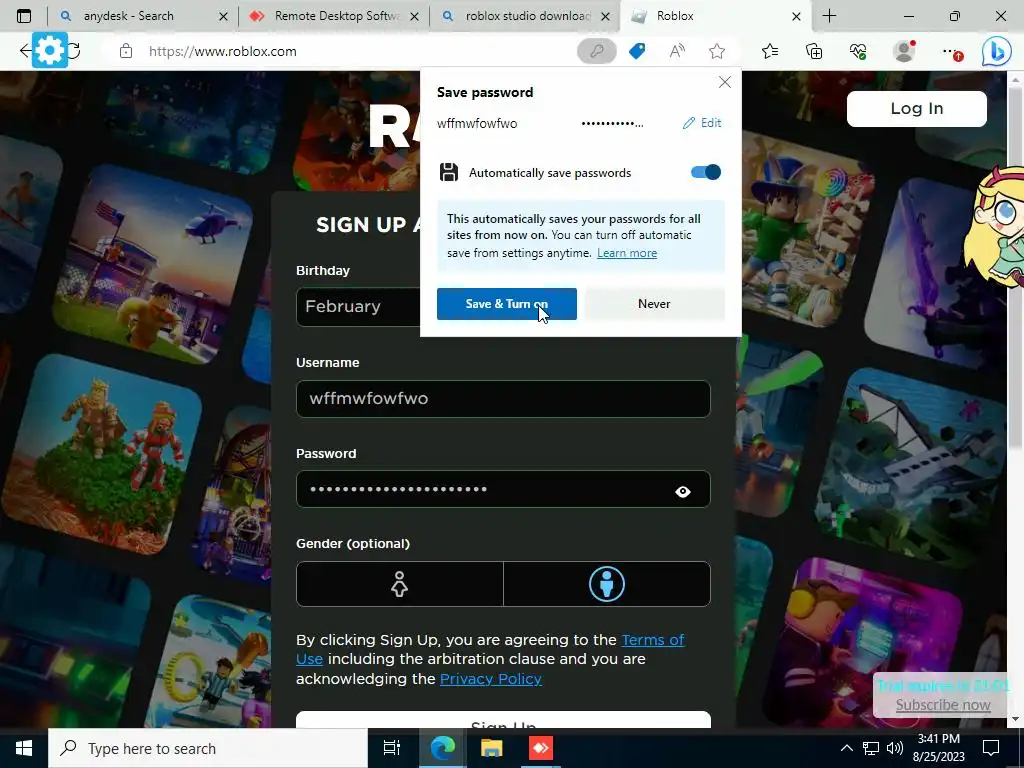The height and width of the screenshot is (768, 1024).
Task: Open File Explorer from taskbar
Action: (x=491, y=748)
